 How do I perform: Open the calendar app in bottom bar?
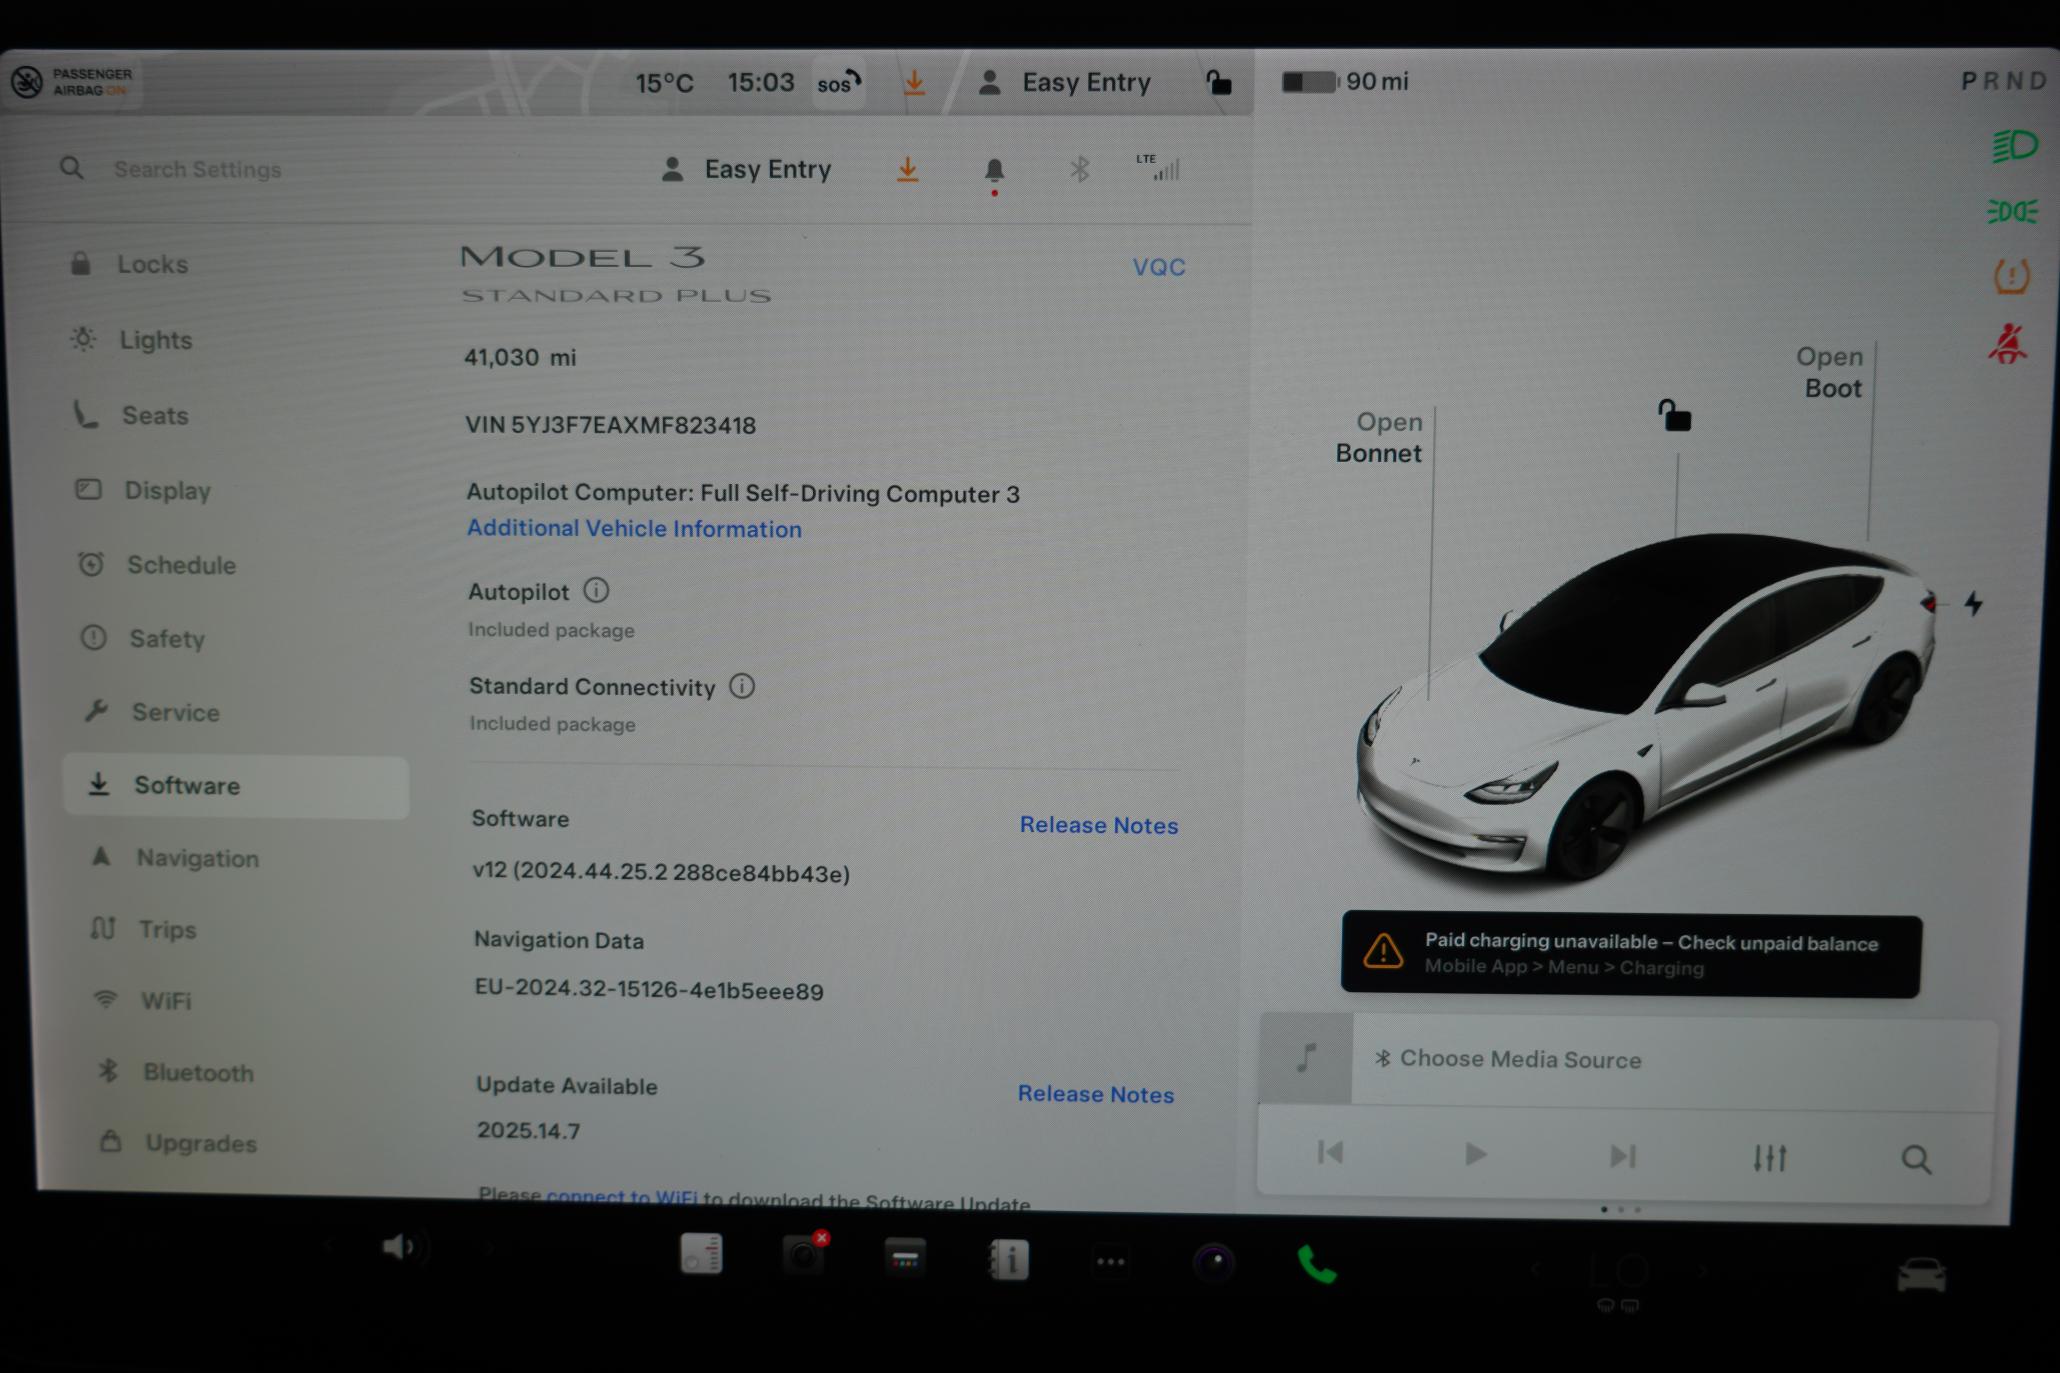[701, 1254]
